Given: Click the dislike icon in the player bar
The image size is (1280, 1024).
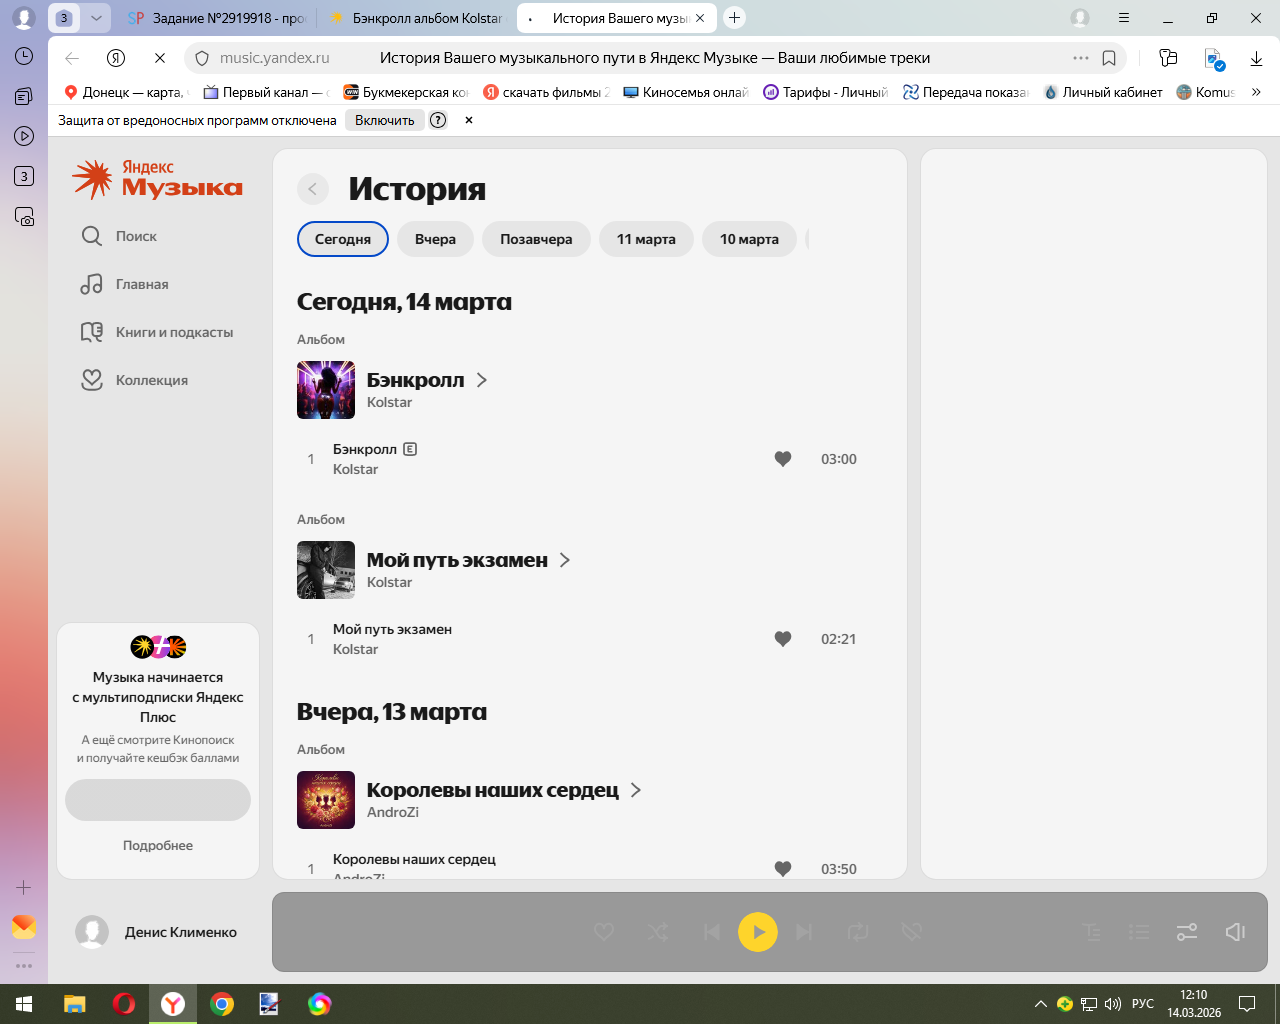Looking at the screenshot, I should (911, 932).
